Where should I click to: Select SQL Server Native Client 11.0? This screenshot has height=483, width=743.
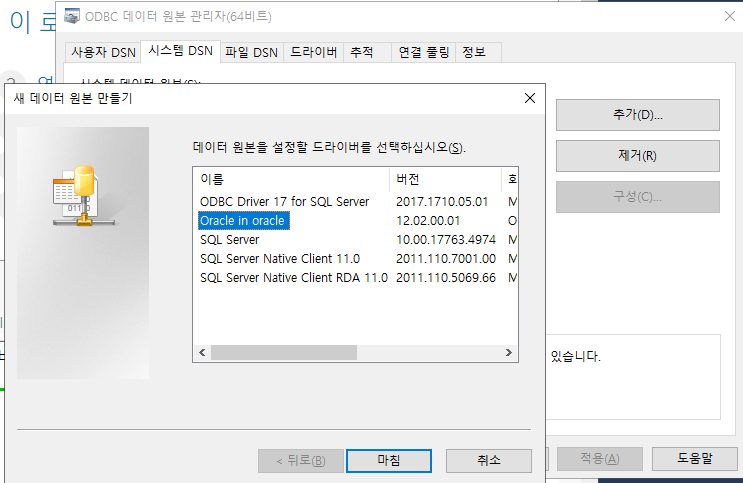tap(280, 258)
